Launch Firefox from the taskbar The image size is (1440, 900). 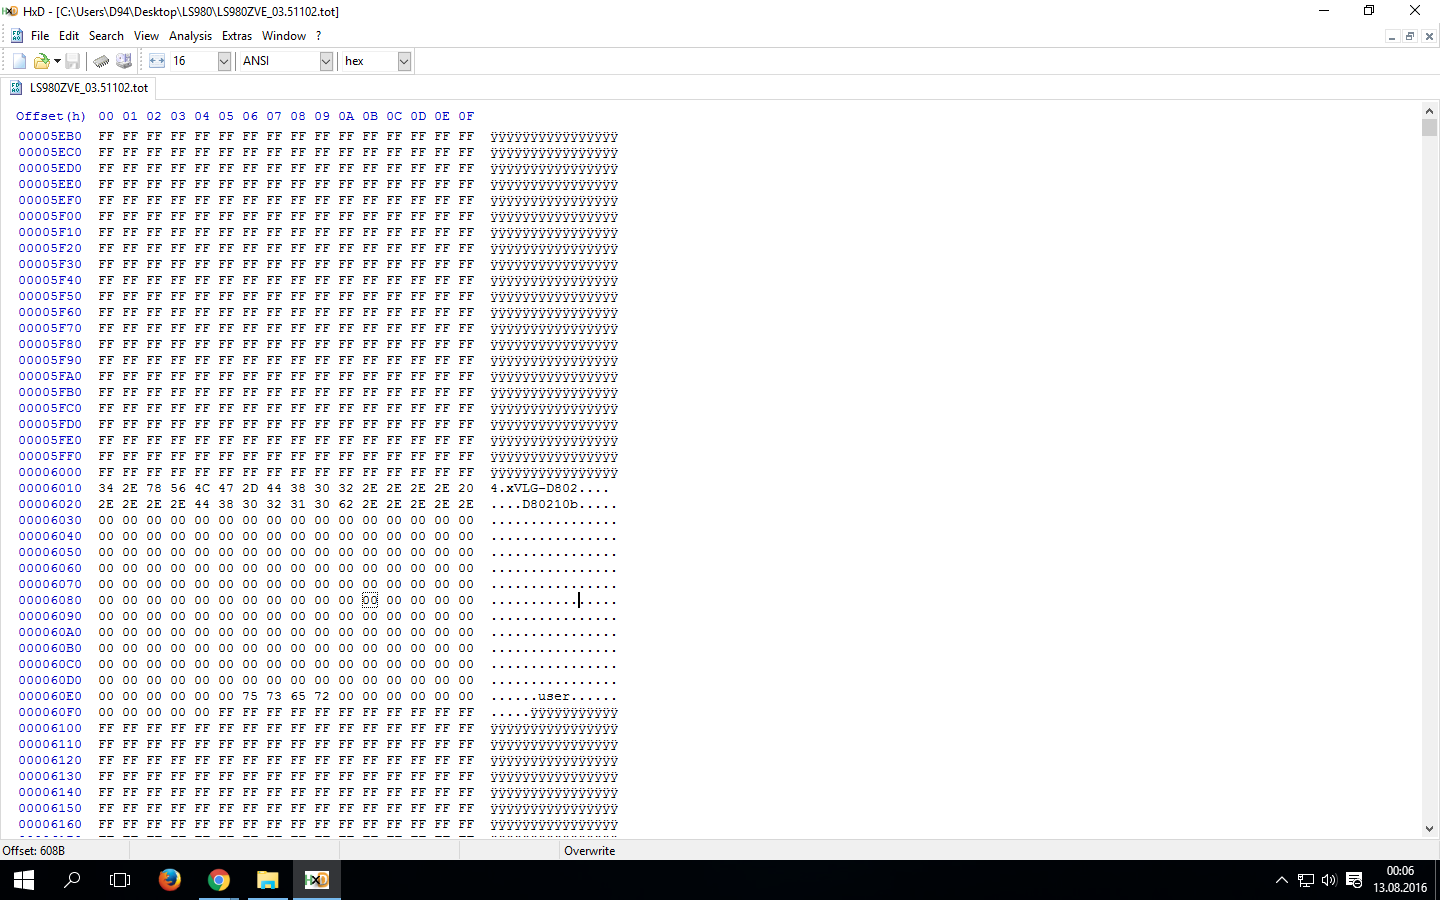[170, 880]
